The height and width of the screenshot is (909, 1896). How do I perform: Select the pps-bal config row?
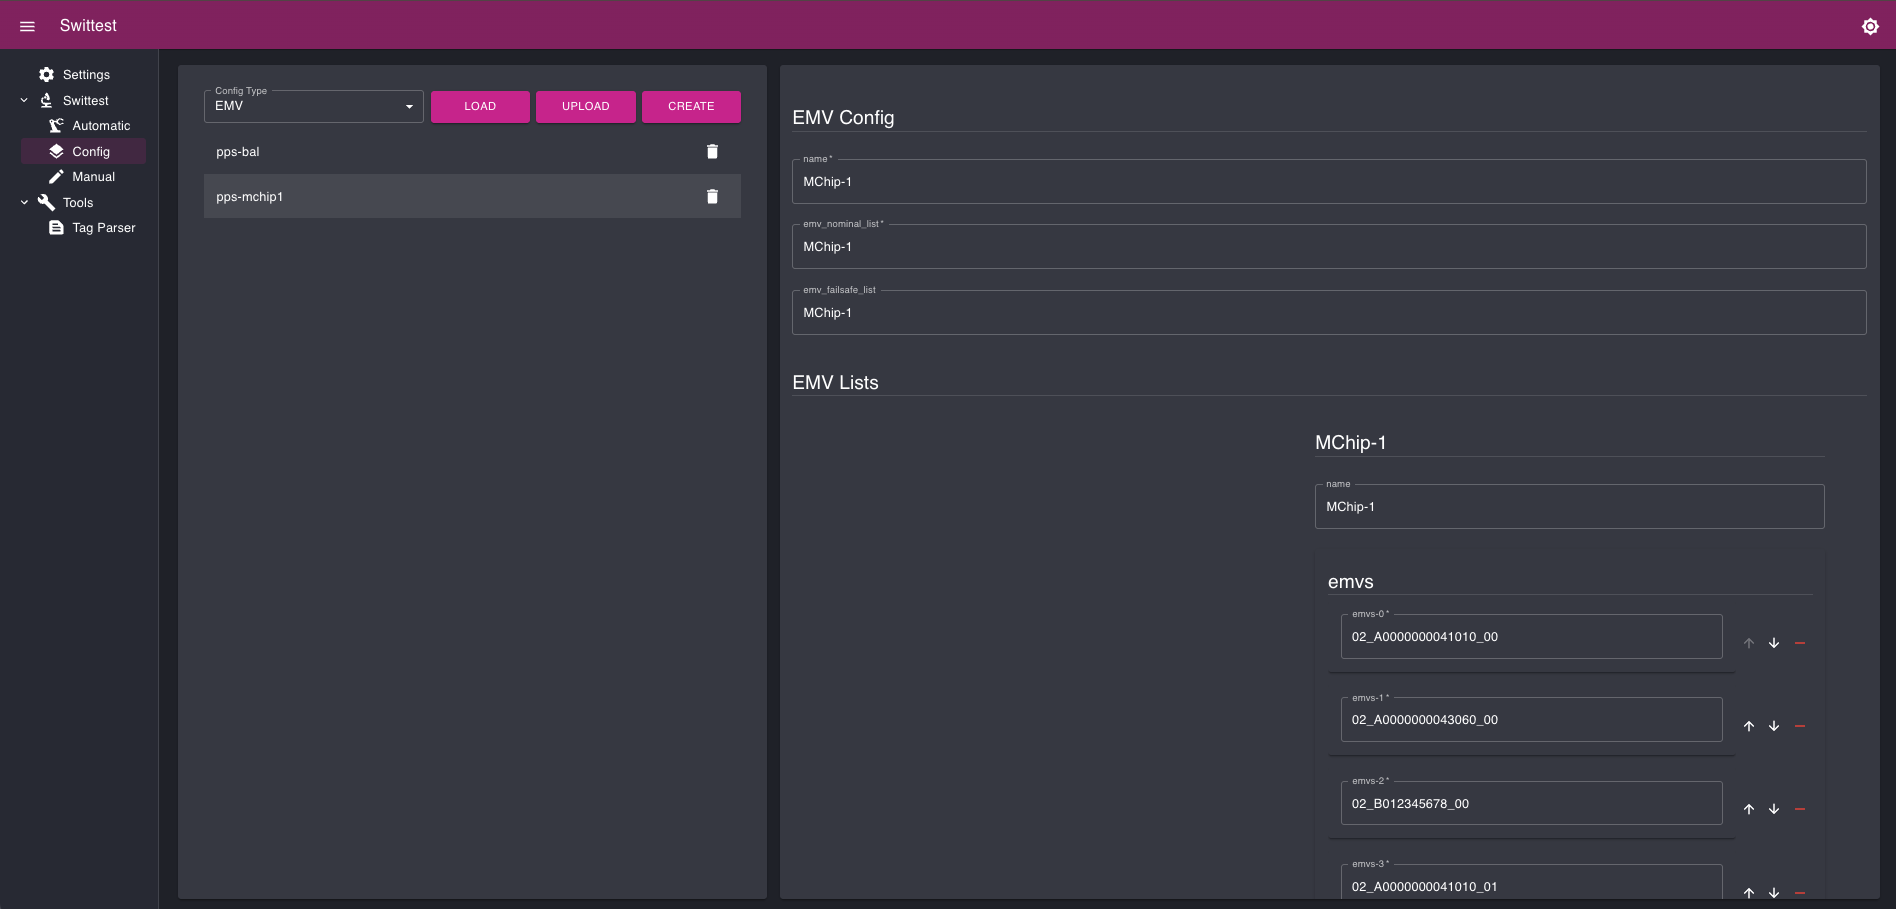472,152
